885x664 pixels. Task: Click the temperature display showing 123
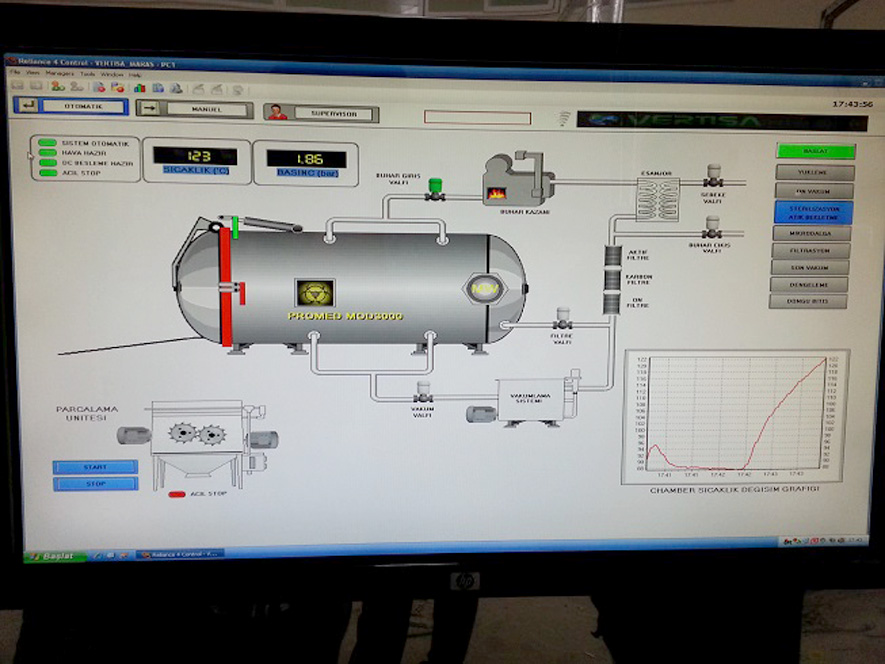(195, 156)
